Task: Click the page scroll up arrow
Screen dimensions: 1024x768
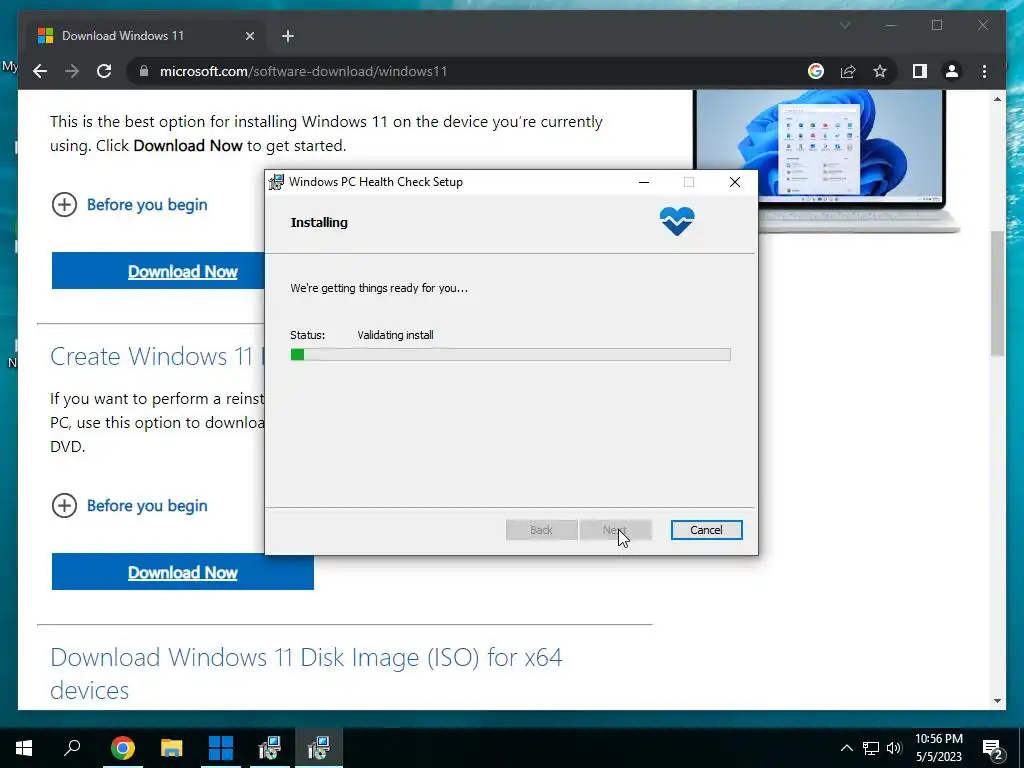Action: (x=997, y=99)
